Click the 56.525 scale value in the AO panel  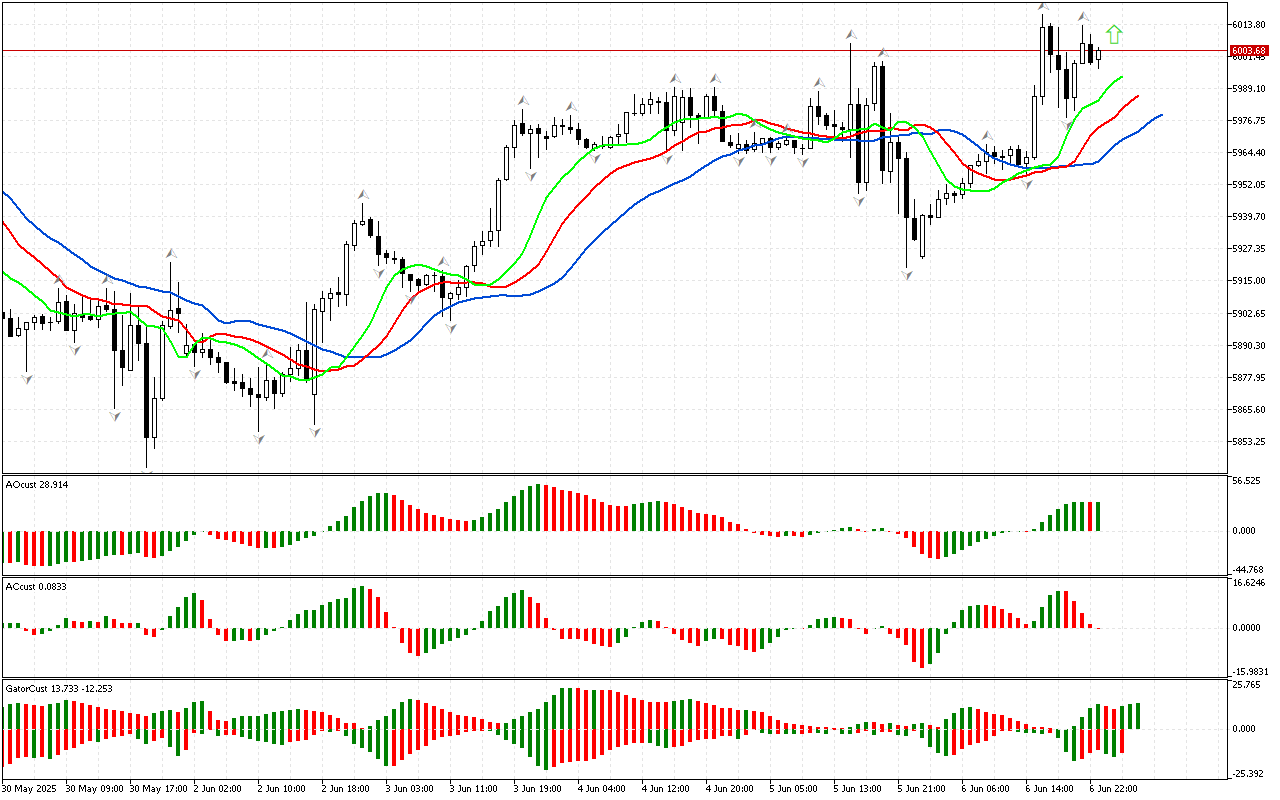(x=1245, y=481)
